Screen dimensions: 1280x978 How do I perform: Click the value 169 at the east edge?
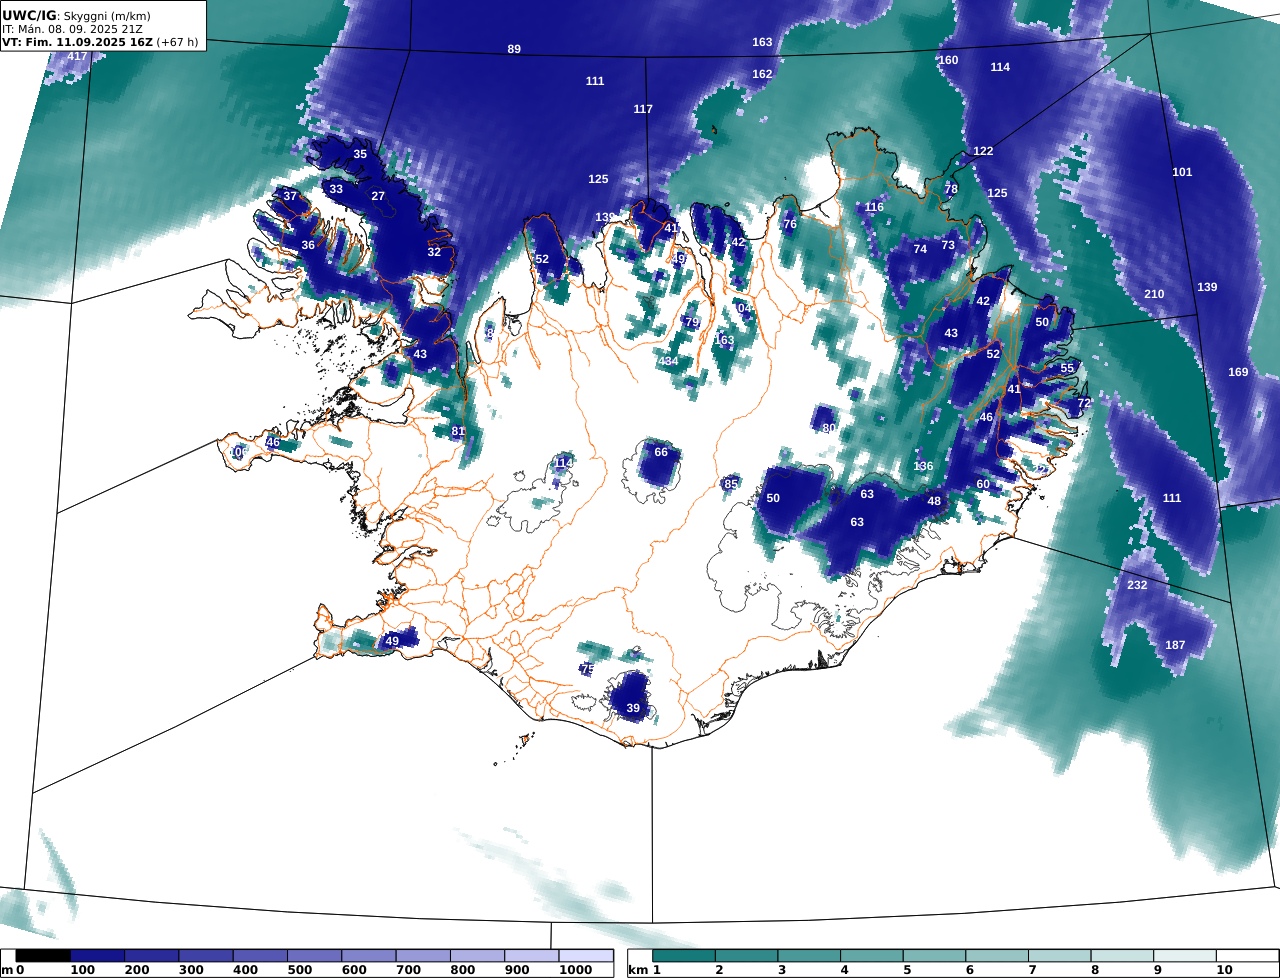point(1238,372)
